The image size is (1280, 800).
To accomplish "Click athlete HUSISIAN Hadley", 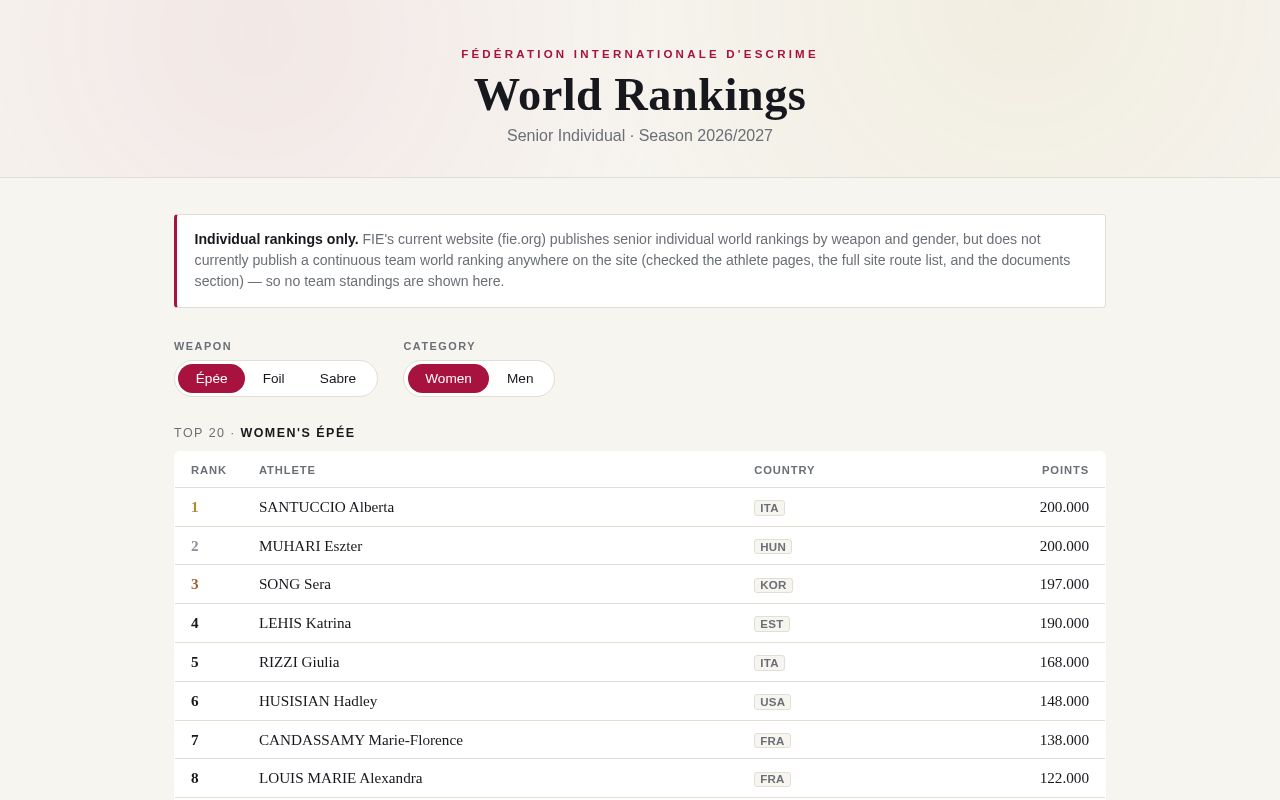I will [x=318, y=701].
